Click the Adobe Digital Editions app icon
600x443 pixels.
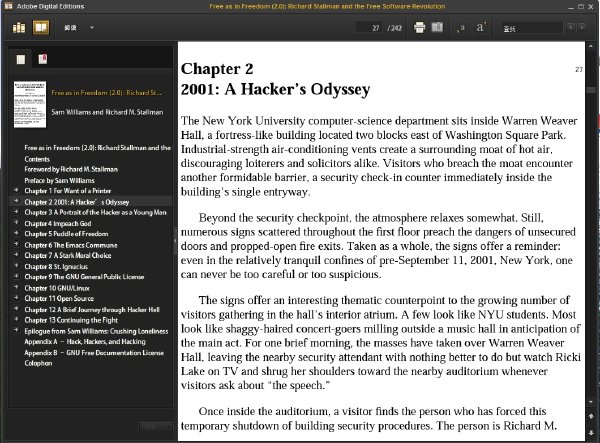(x=8, y=6)
